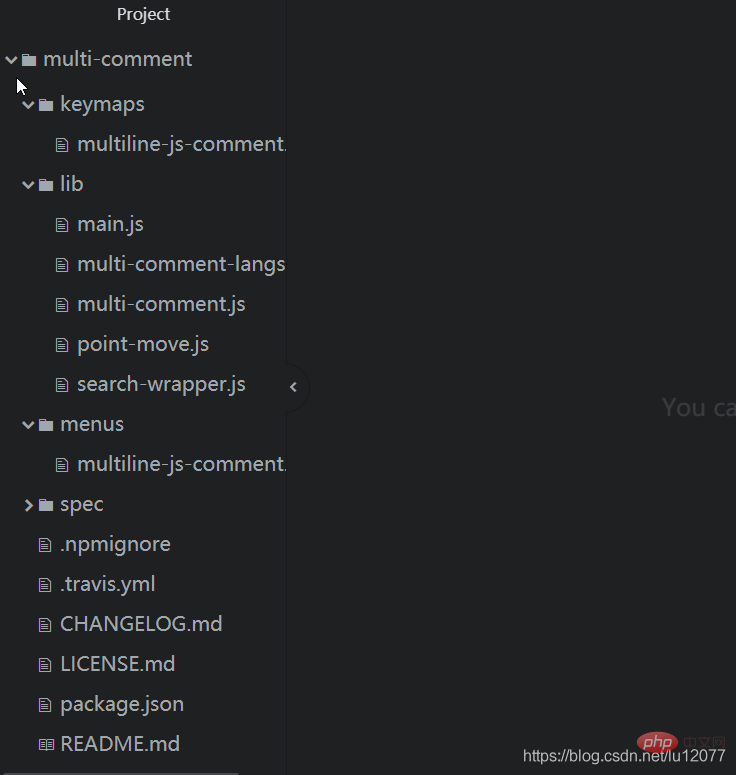Click the keymaps folder icon
The image size is (736, 775).
click(46, 105)
